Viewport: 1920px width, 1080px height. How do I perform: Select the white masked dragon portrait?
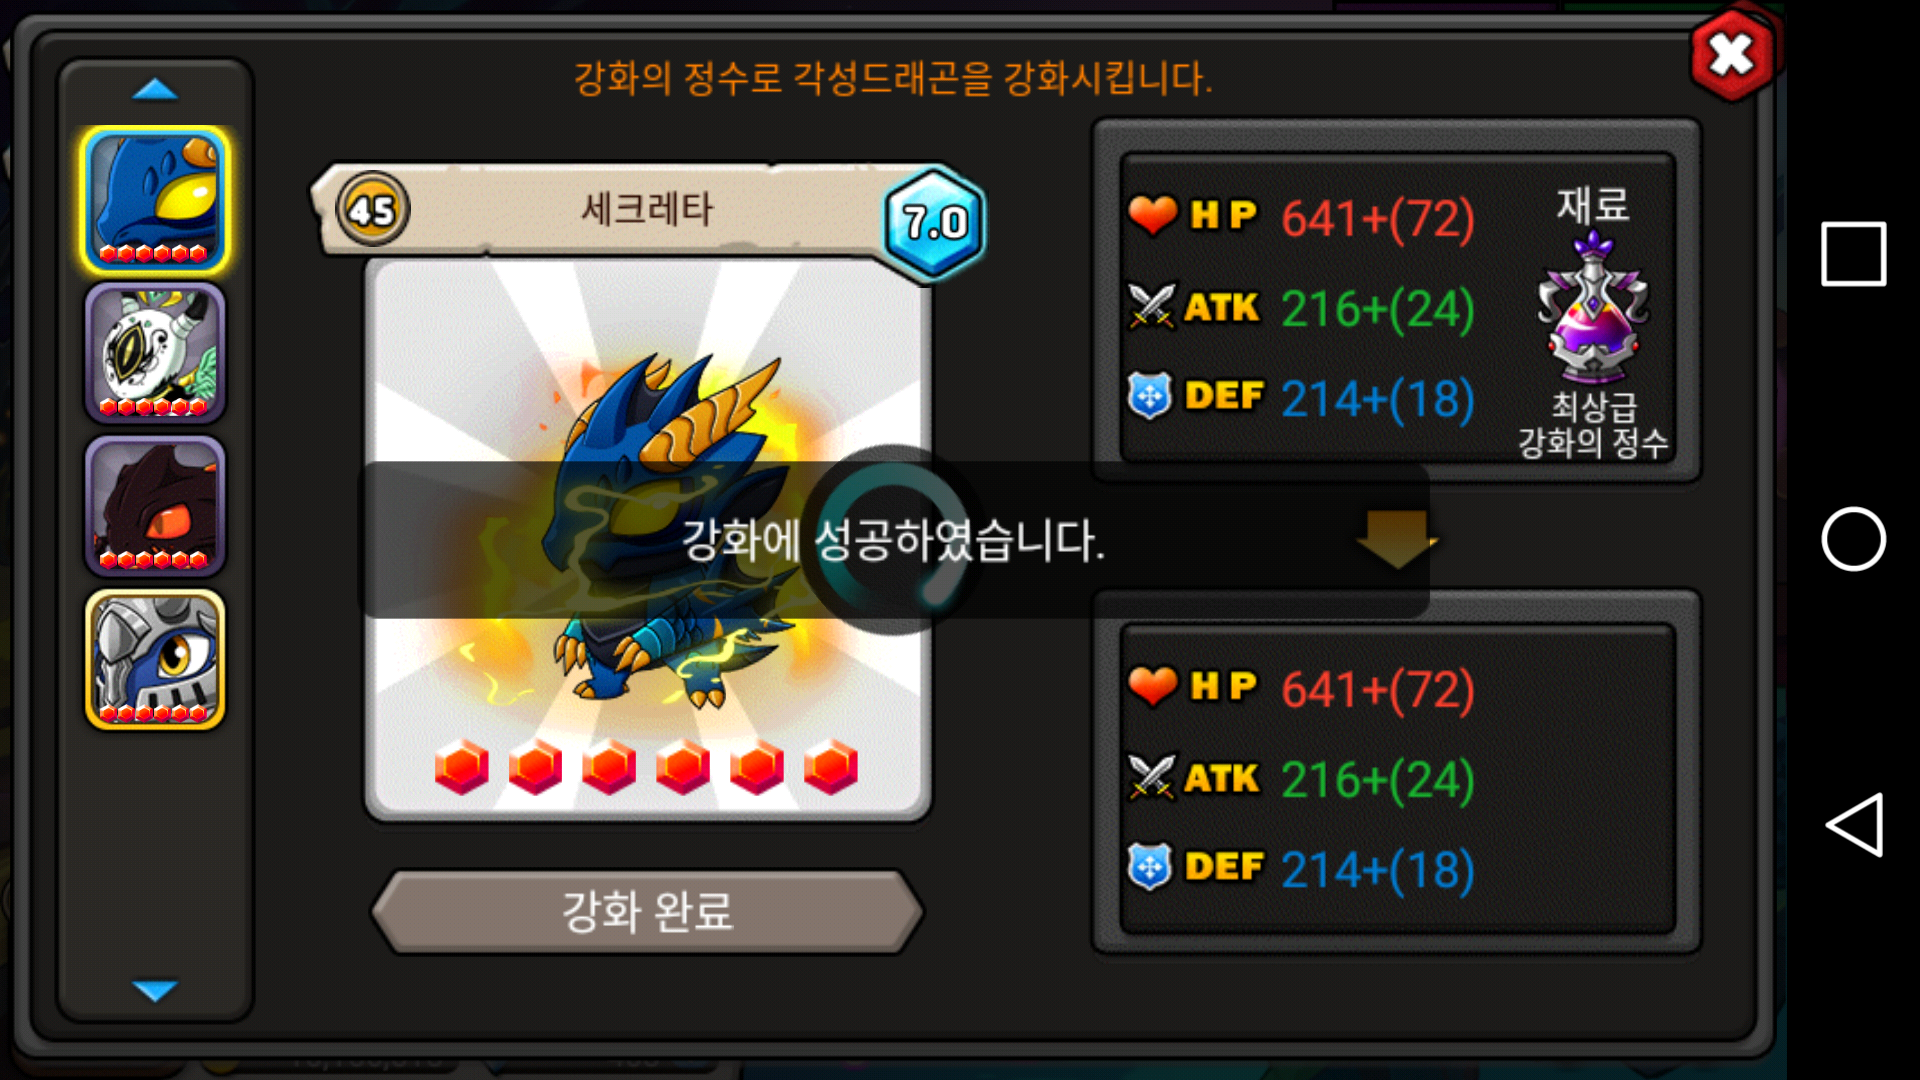click(x=155, y=354)
